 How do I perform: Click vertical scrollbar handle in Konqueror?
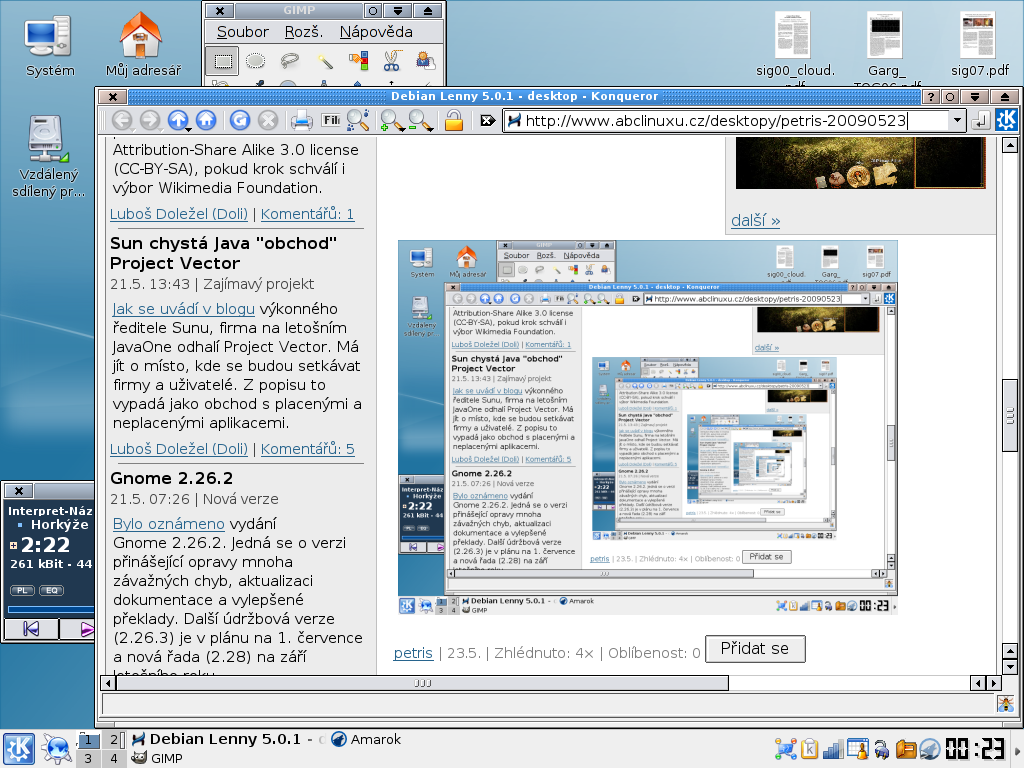(1010, 415)
